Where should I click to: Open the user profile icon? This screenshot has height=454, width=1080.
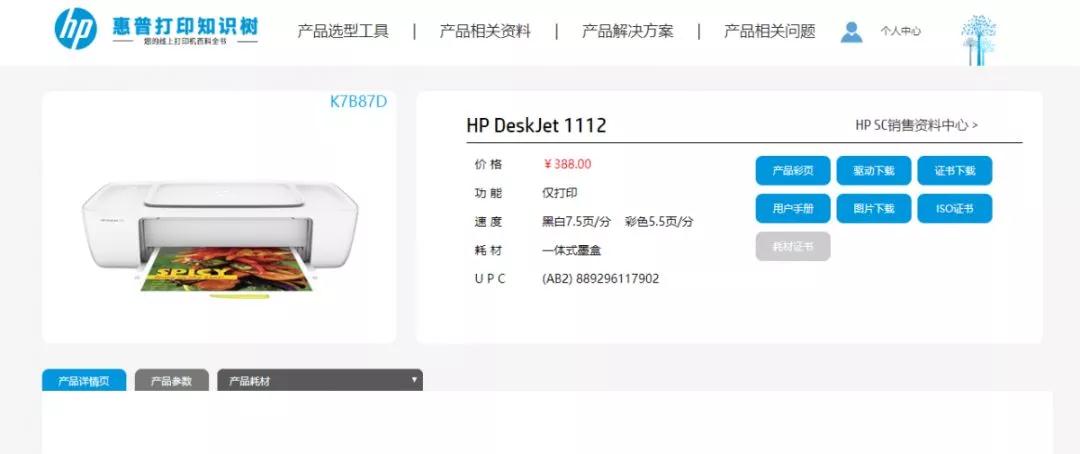click(851, 32)
